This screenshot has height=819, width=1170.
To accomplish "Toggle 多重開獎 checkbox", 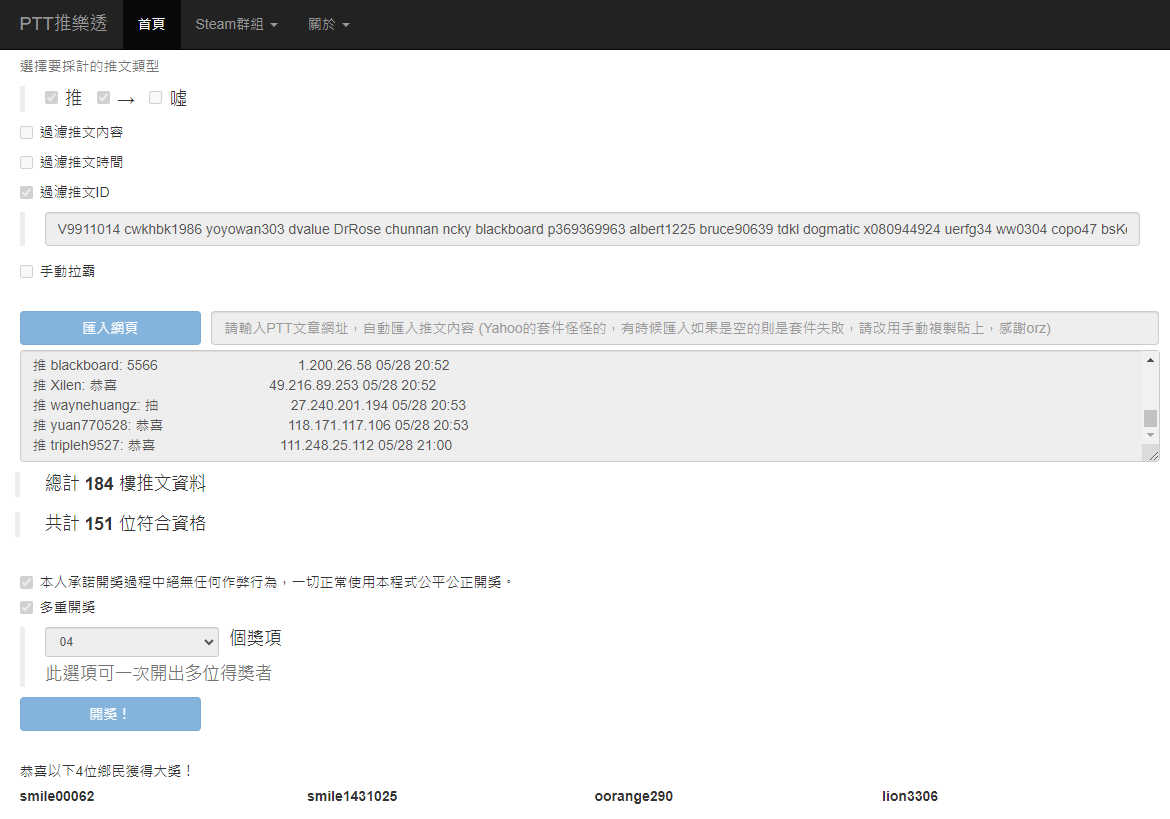I will [x=27, y=608].
